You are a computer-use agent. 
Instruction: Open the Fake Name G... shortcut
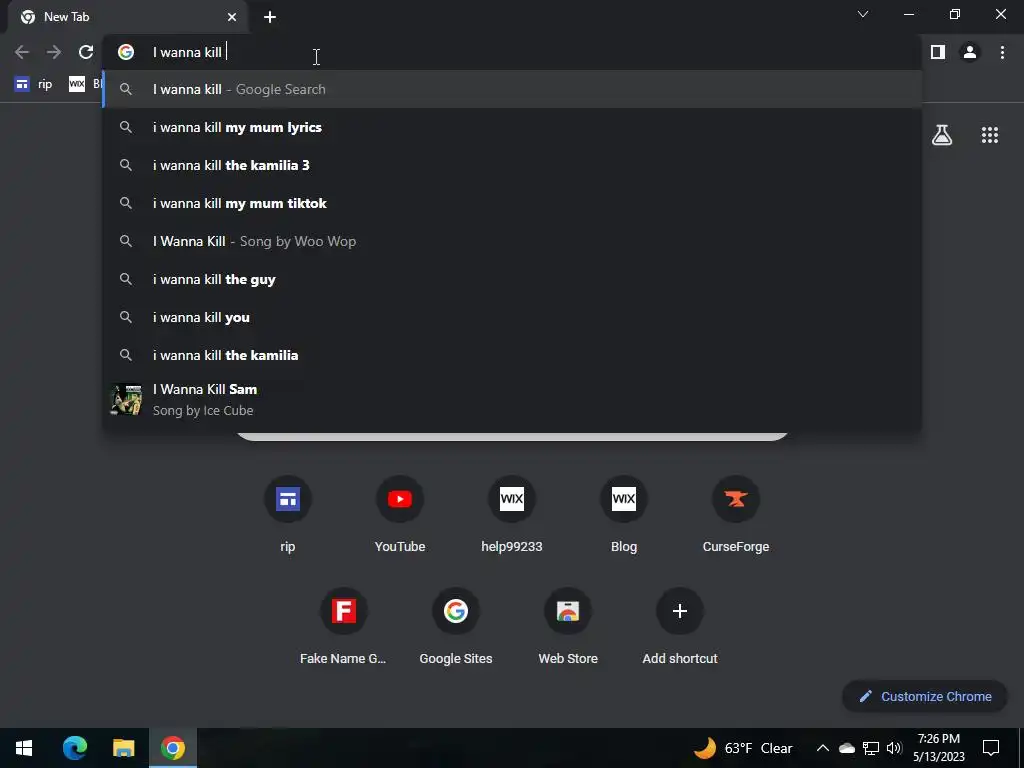(x=344, y=627)
